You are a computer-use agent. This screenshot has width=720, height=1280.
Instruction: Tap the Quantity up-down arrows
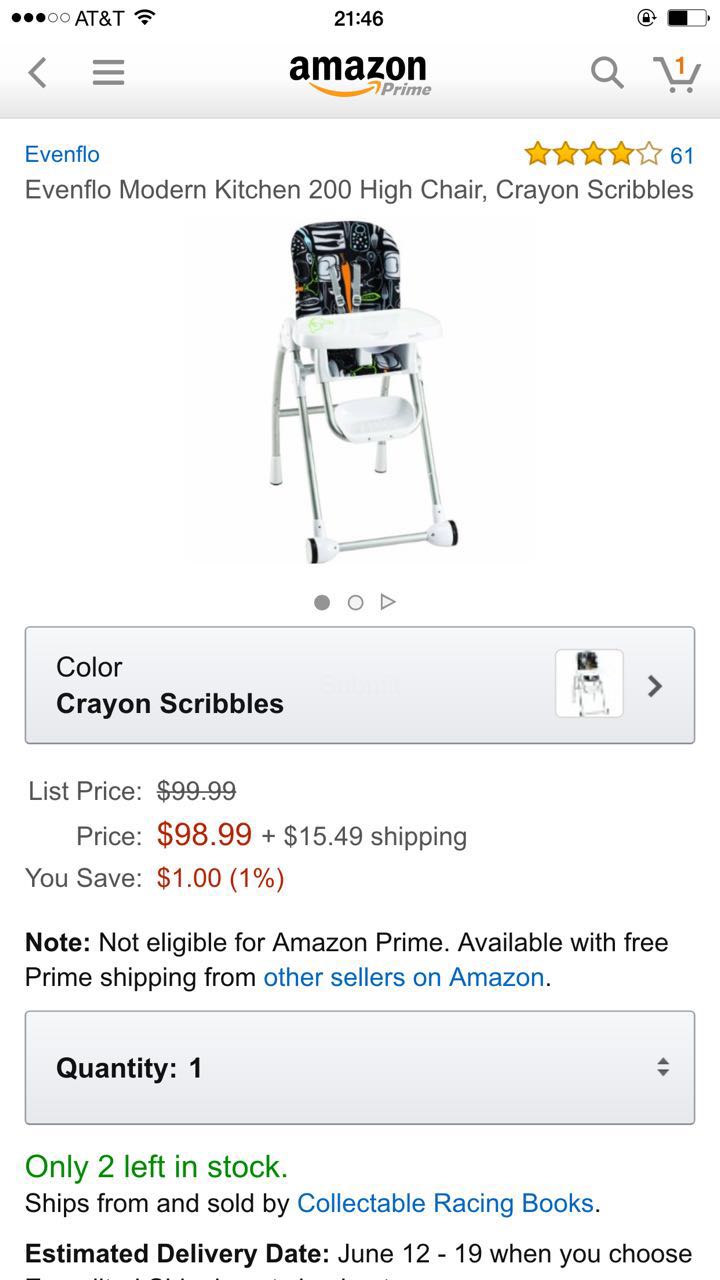662,1067
